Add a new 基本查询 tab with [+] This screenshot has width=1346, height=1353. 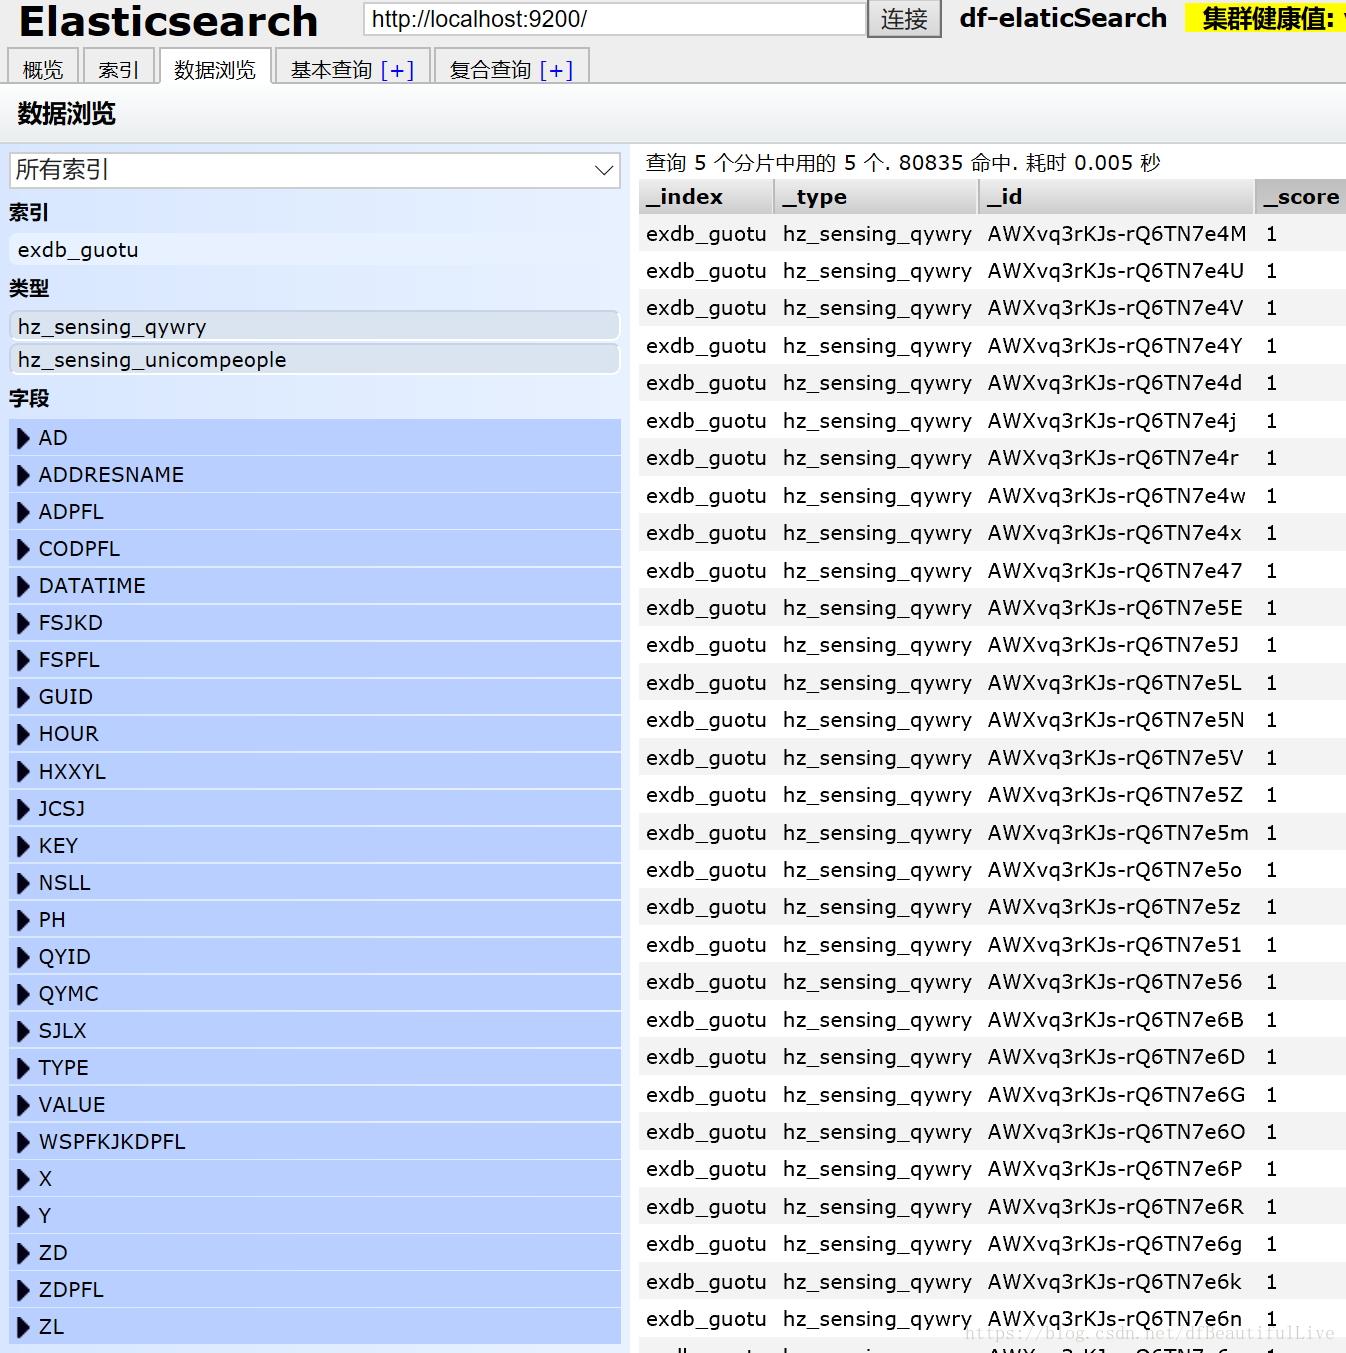pyautogui.click(x=397, y=70)
